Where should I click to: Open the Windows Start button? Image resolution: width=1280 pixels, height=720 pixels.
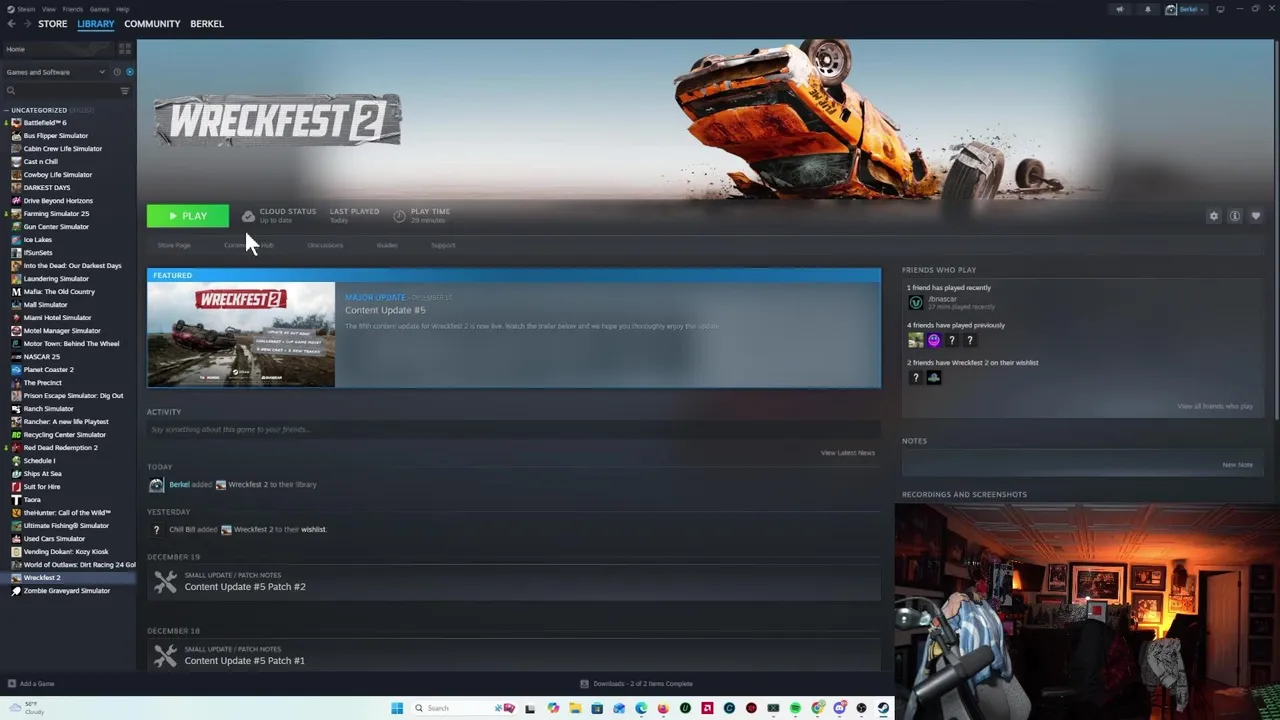coord(397,708)
